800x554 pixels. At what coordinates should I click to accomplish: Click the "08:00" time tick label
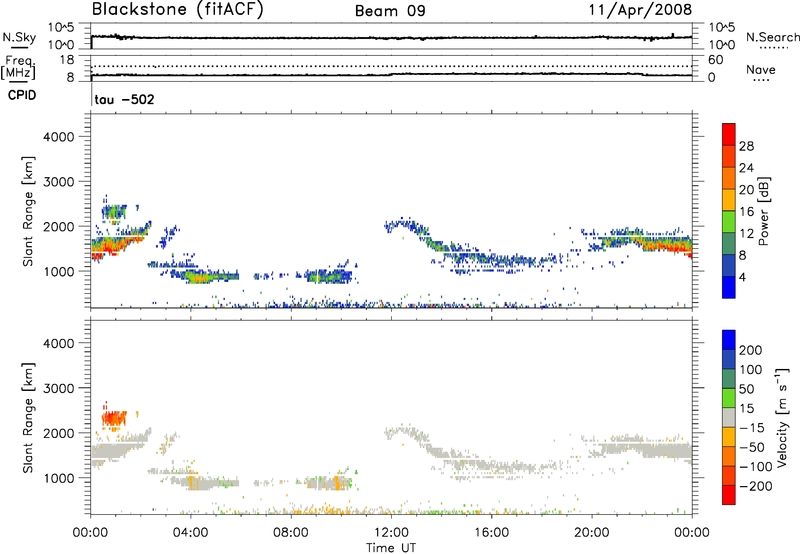pos(291,533)
